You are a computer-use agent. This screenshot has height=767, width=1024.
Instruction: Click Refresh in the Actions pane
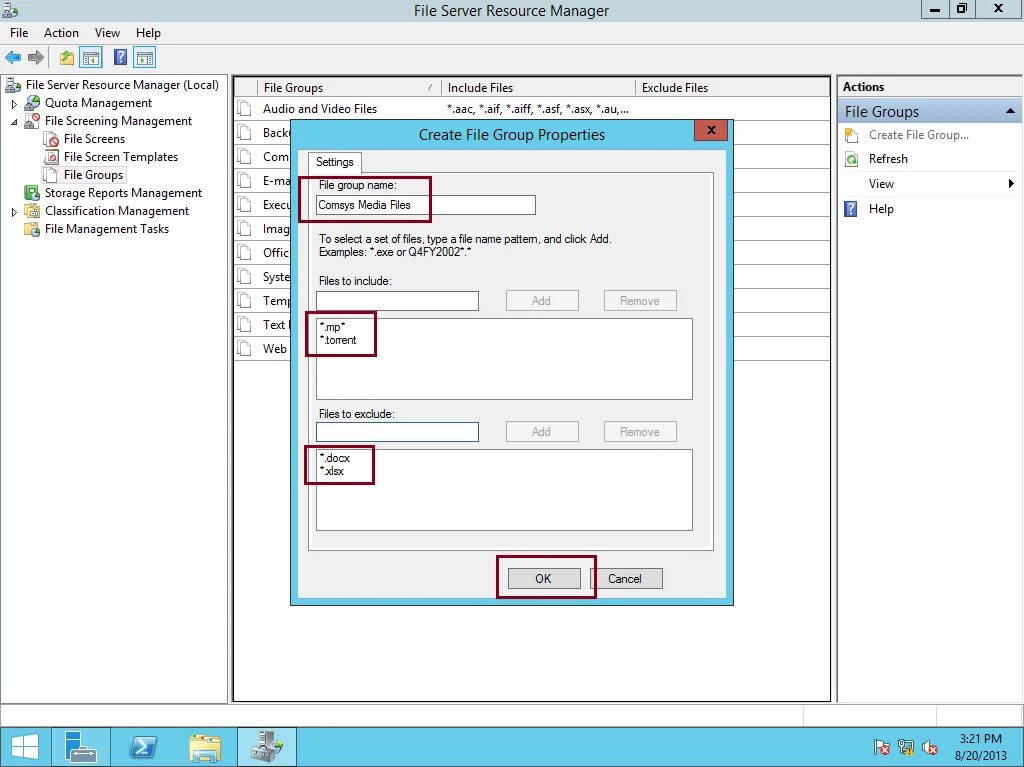tap(888, 159)
